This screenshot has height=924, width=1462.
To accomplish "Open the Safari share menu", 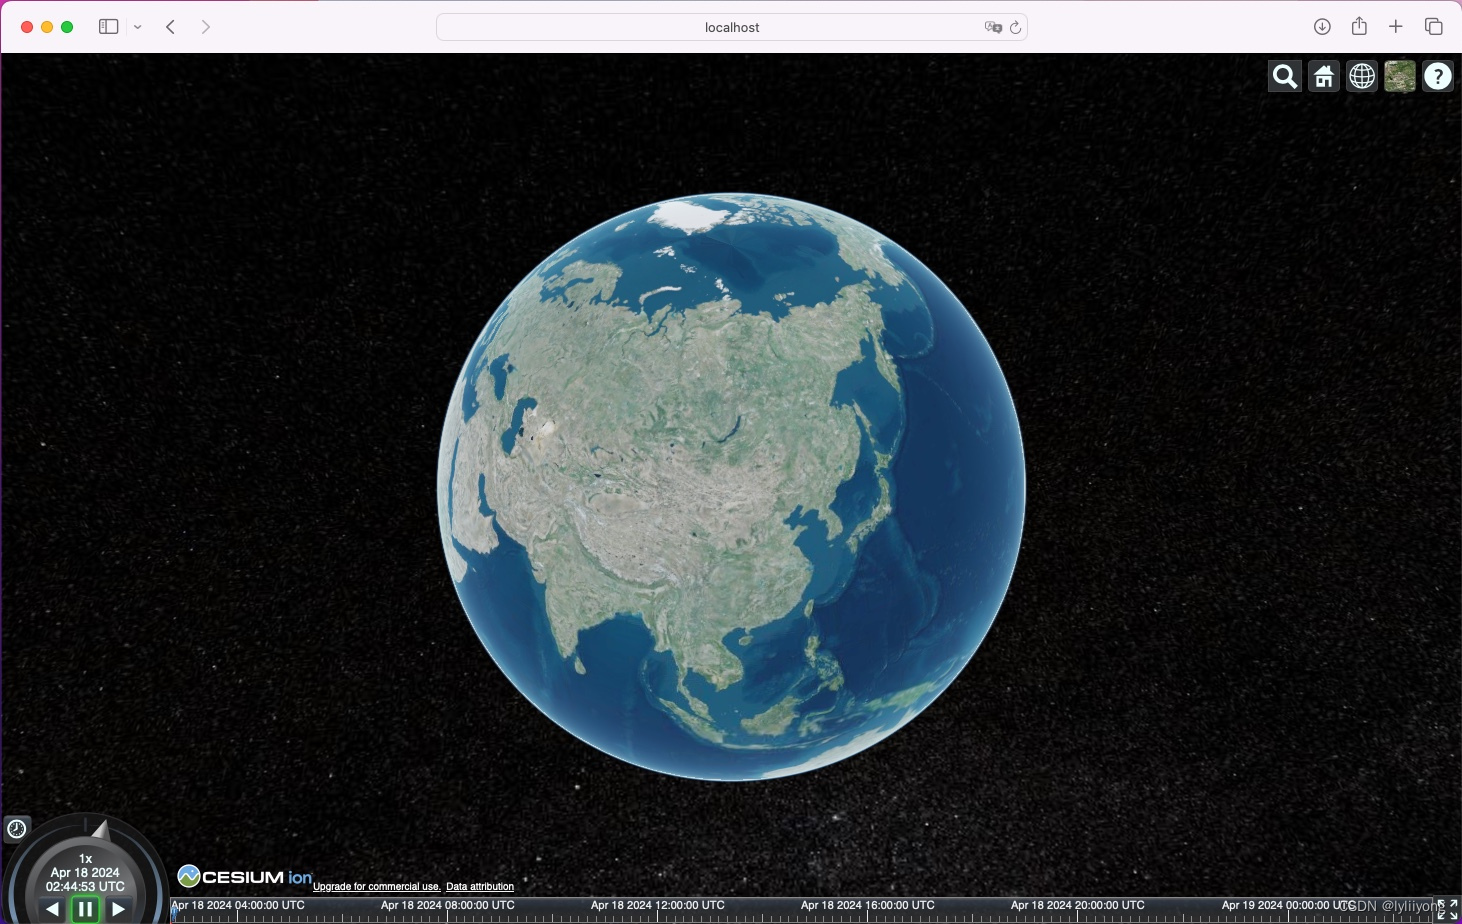I will click(1359, 26).
